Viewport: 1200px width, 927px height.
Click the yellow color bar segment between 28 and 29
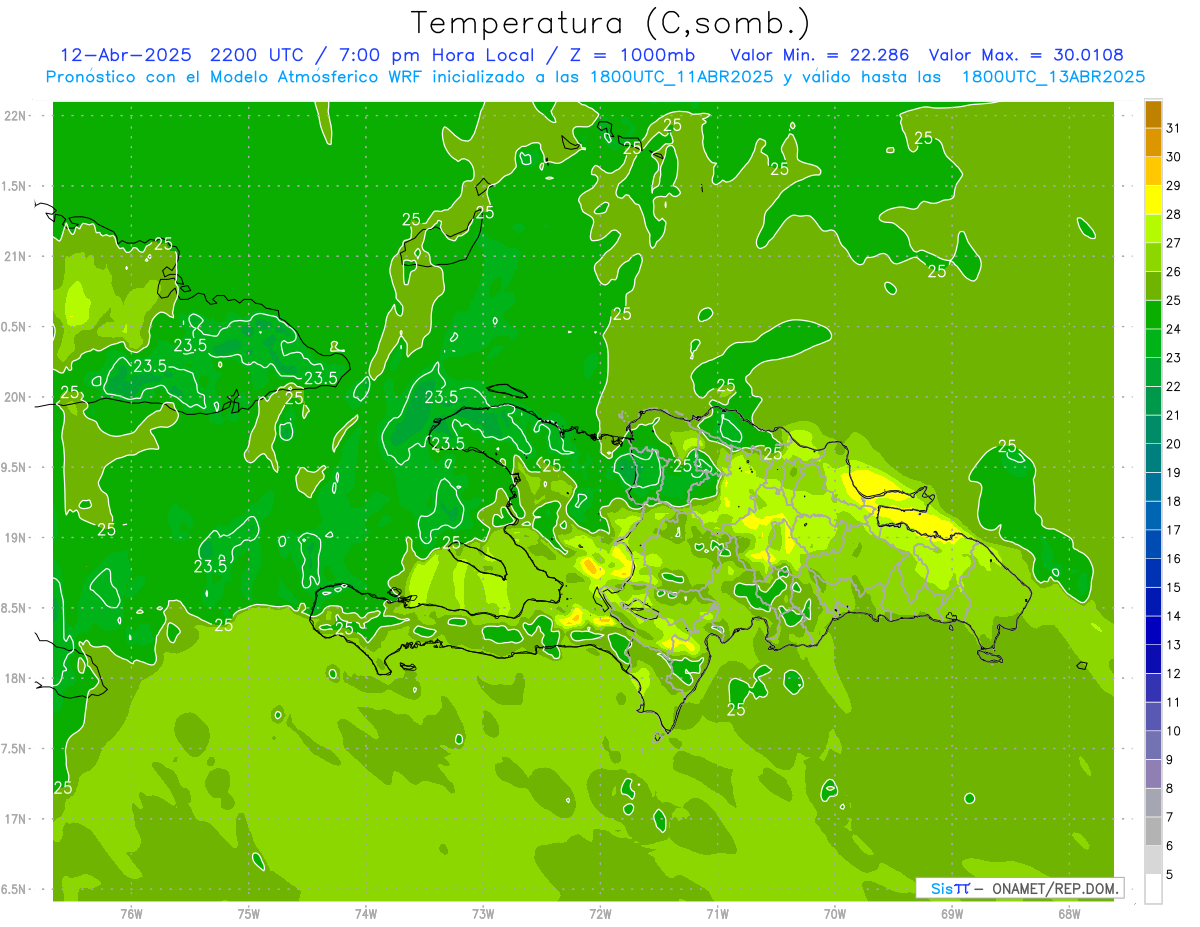point(1153,200)
